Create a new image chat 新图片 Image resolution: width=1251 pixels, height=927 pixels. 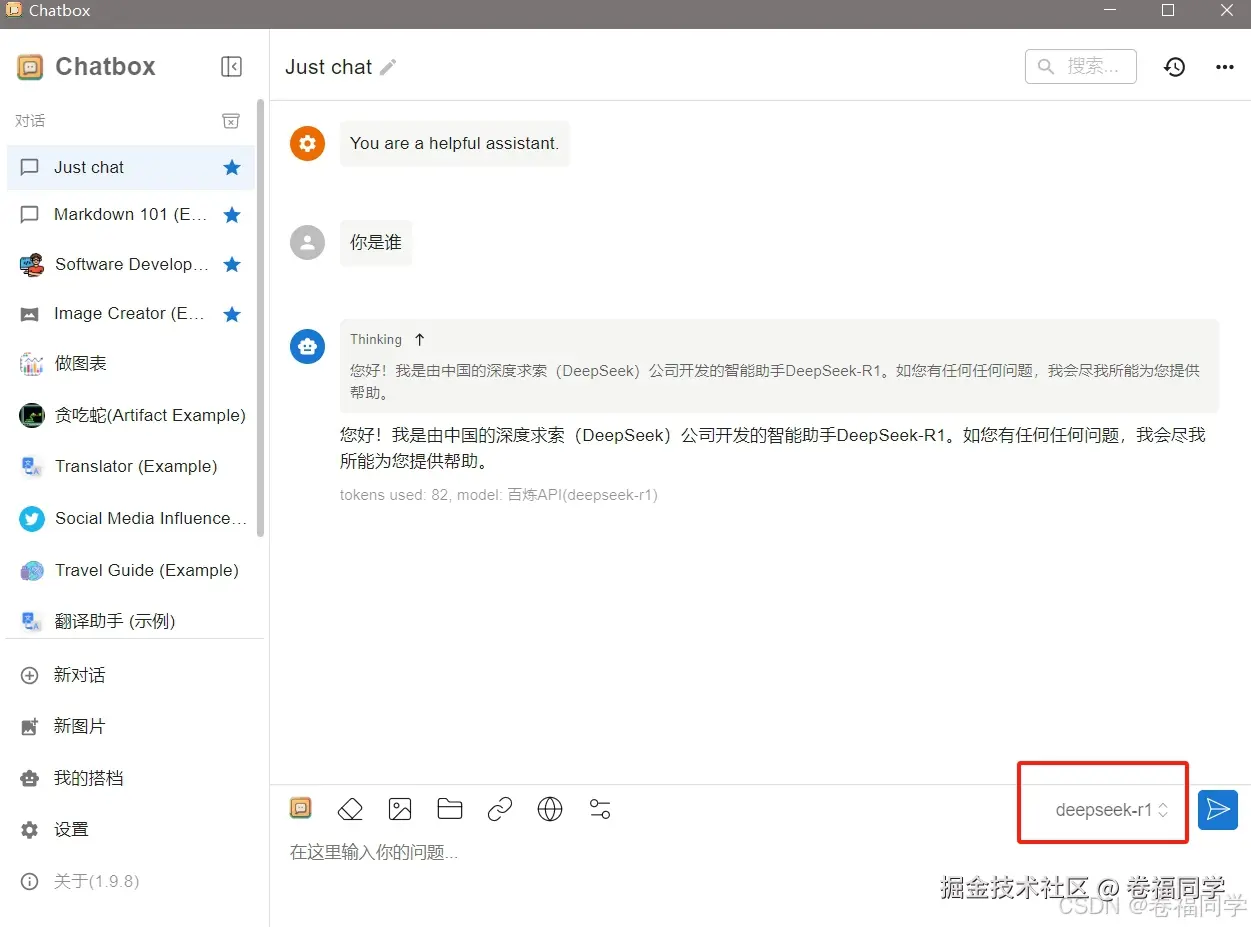pyautogui.click(x=131, y=727)
